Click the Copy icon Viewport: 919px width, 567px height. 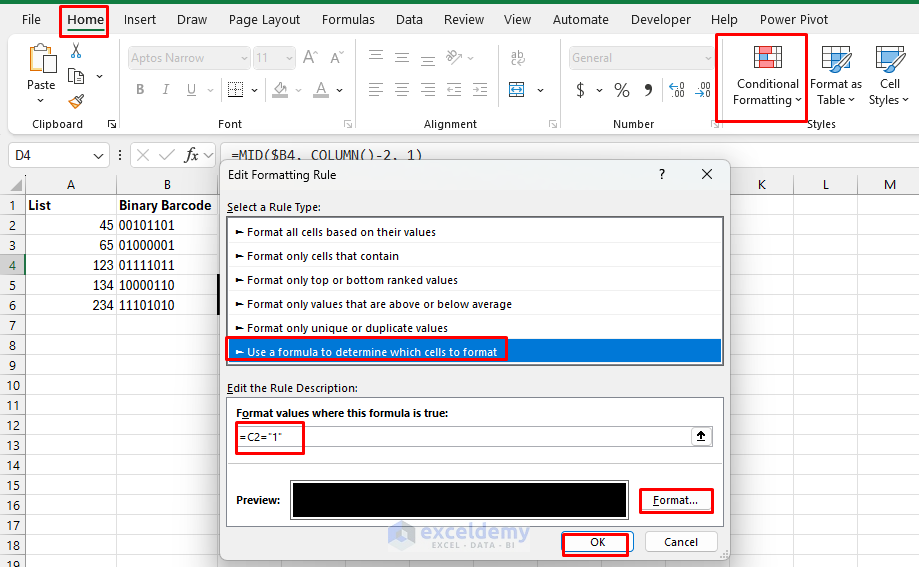76,76
